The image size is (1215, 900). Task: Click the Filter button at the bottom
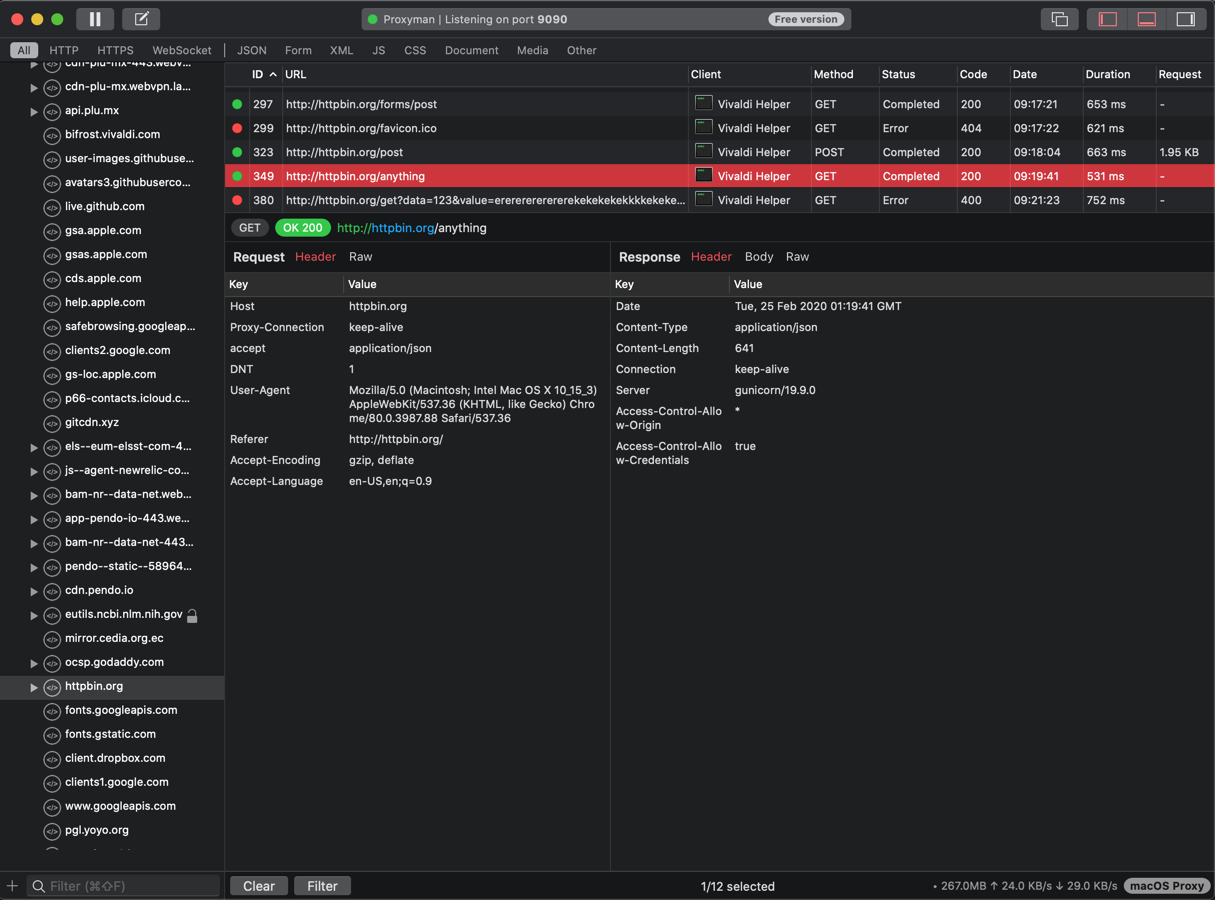tap(322, 886)
